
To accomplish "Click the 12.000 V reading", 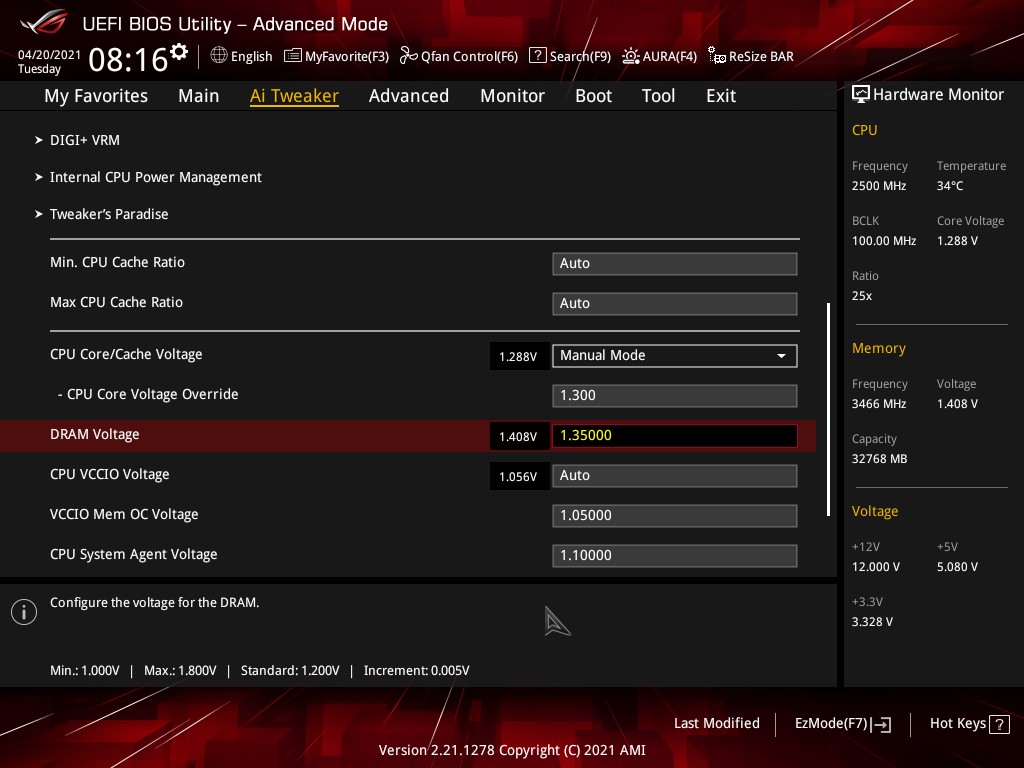I will pos(876,566).
